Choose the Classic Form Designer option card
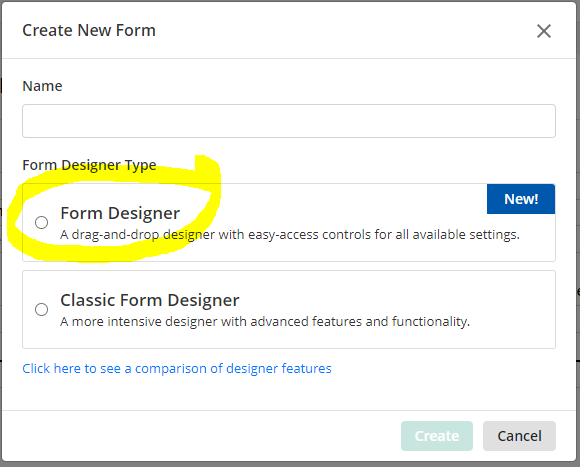 tap(289, 309)
